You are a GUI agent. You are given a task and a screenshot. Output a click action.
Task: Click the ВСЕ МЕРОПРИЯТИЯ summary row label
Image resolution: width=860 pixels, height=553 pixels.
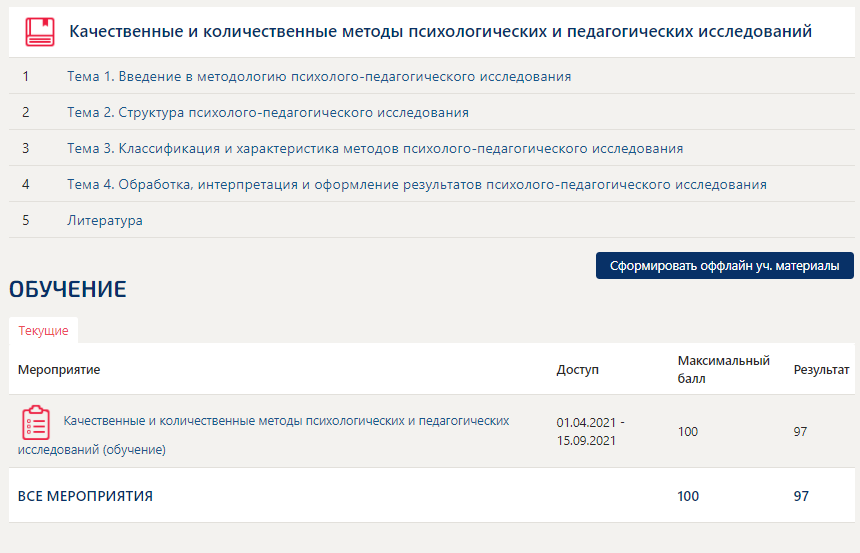pos(85,496)
